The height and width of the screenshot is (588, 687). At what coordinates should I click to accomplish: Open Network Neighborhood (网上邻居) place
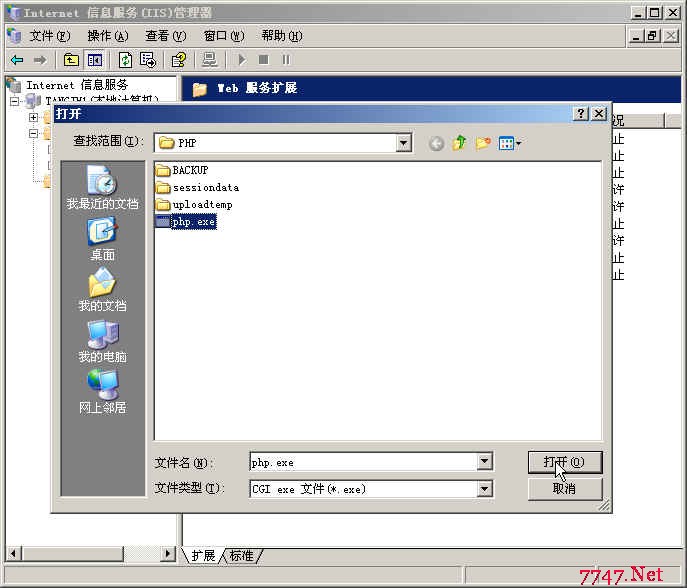[x=103, y=392]
